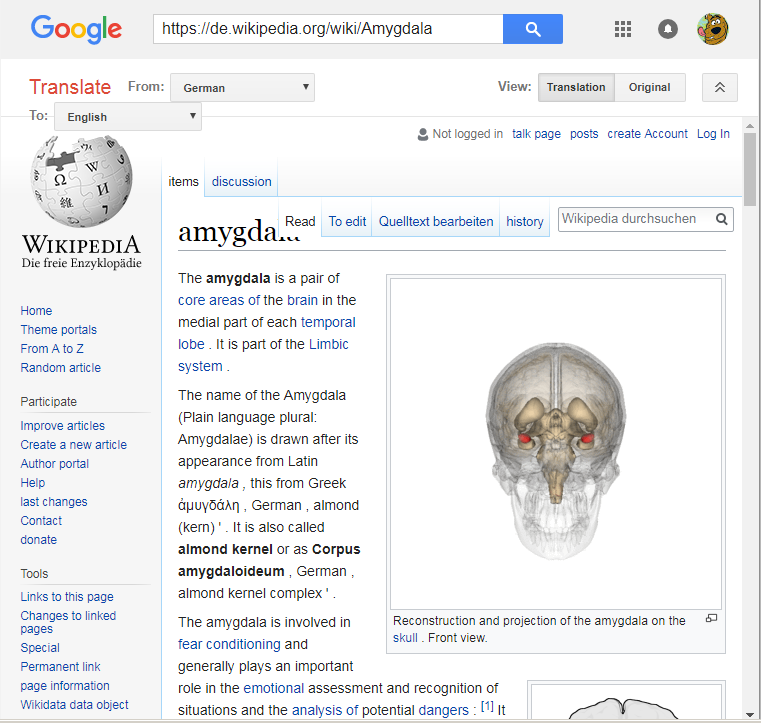This screenshot has width=761, height=723.
Task: Follow the brain link
Action: (302, 300)
